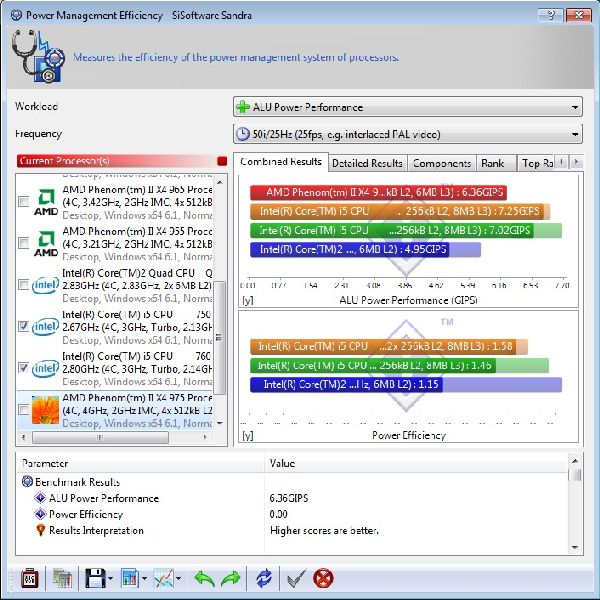
Task: Enable the AMD Phenom II X4 965 checkbox
Action: (23, 202)
